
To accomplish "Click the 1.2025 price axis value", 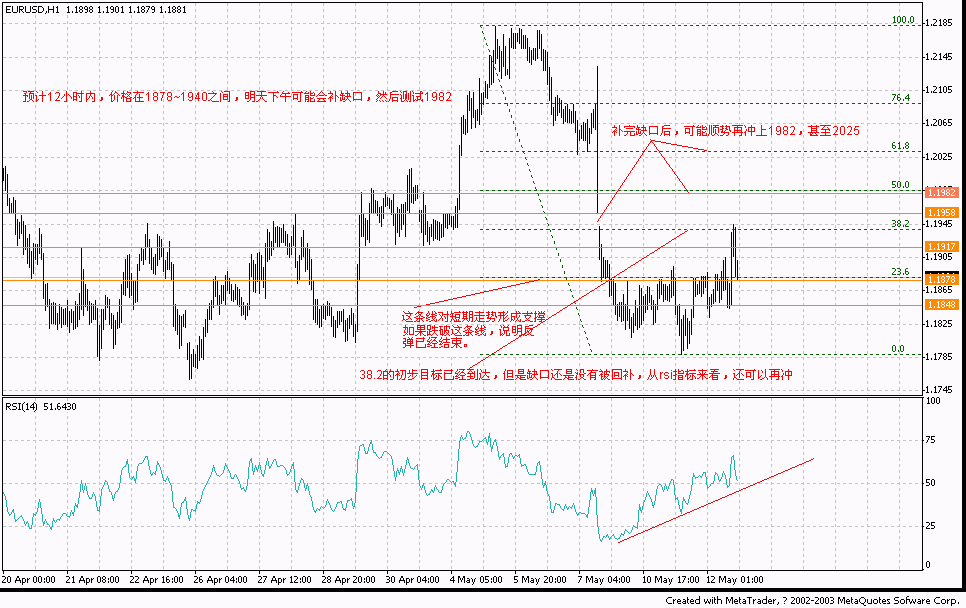I will (x=941, y=156).
